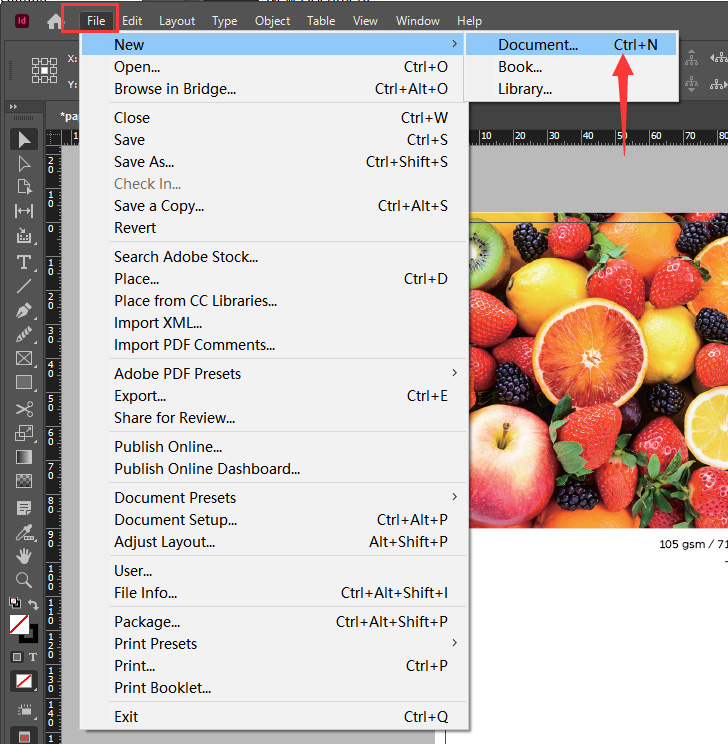Open the File menu
This screenshot has width=728, height=744.
[x=96, y=21]
